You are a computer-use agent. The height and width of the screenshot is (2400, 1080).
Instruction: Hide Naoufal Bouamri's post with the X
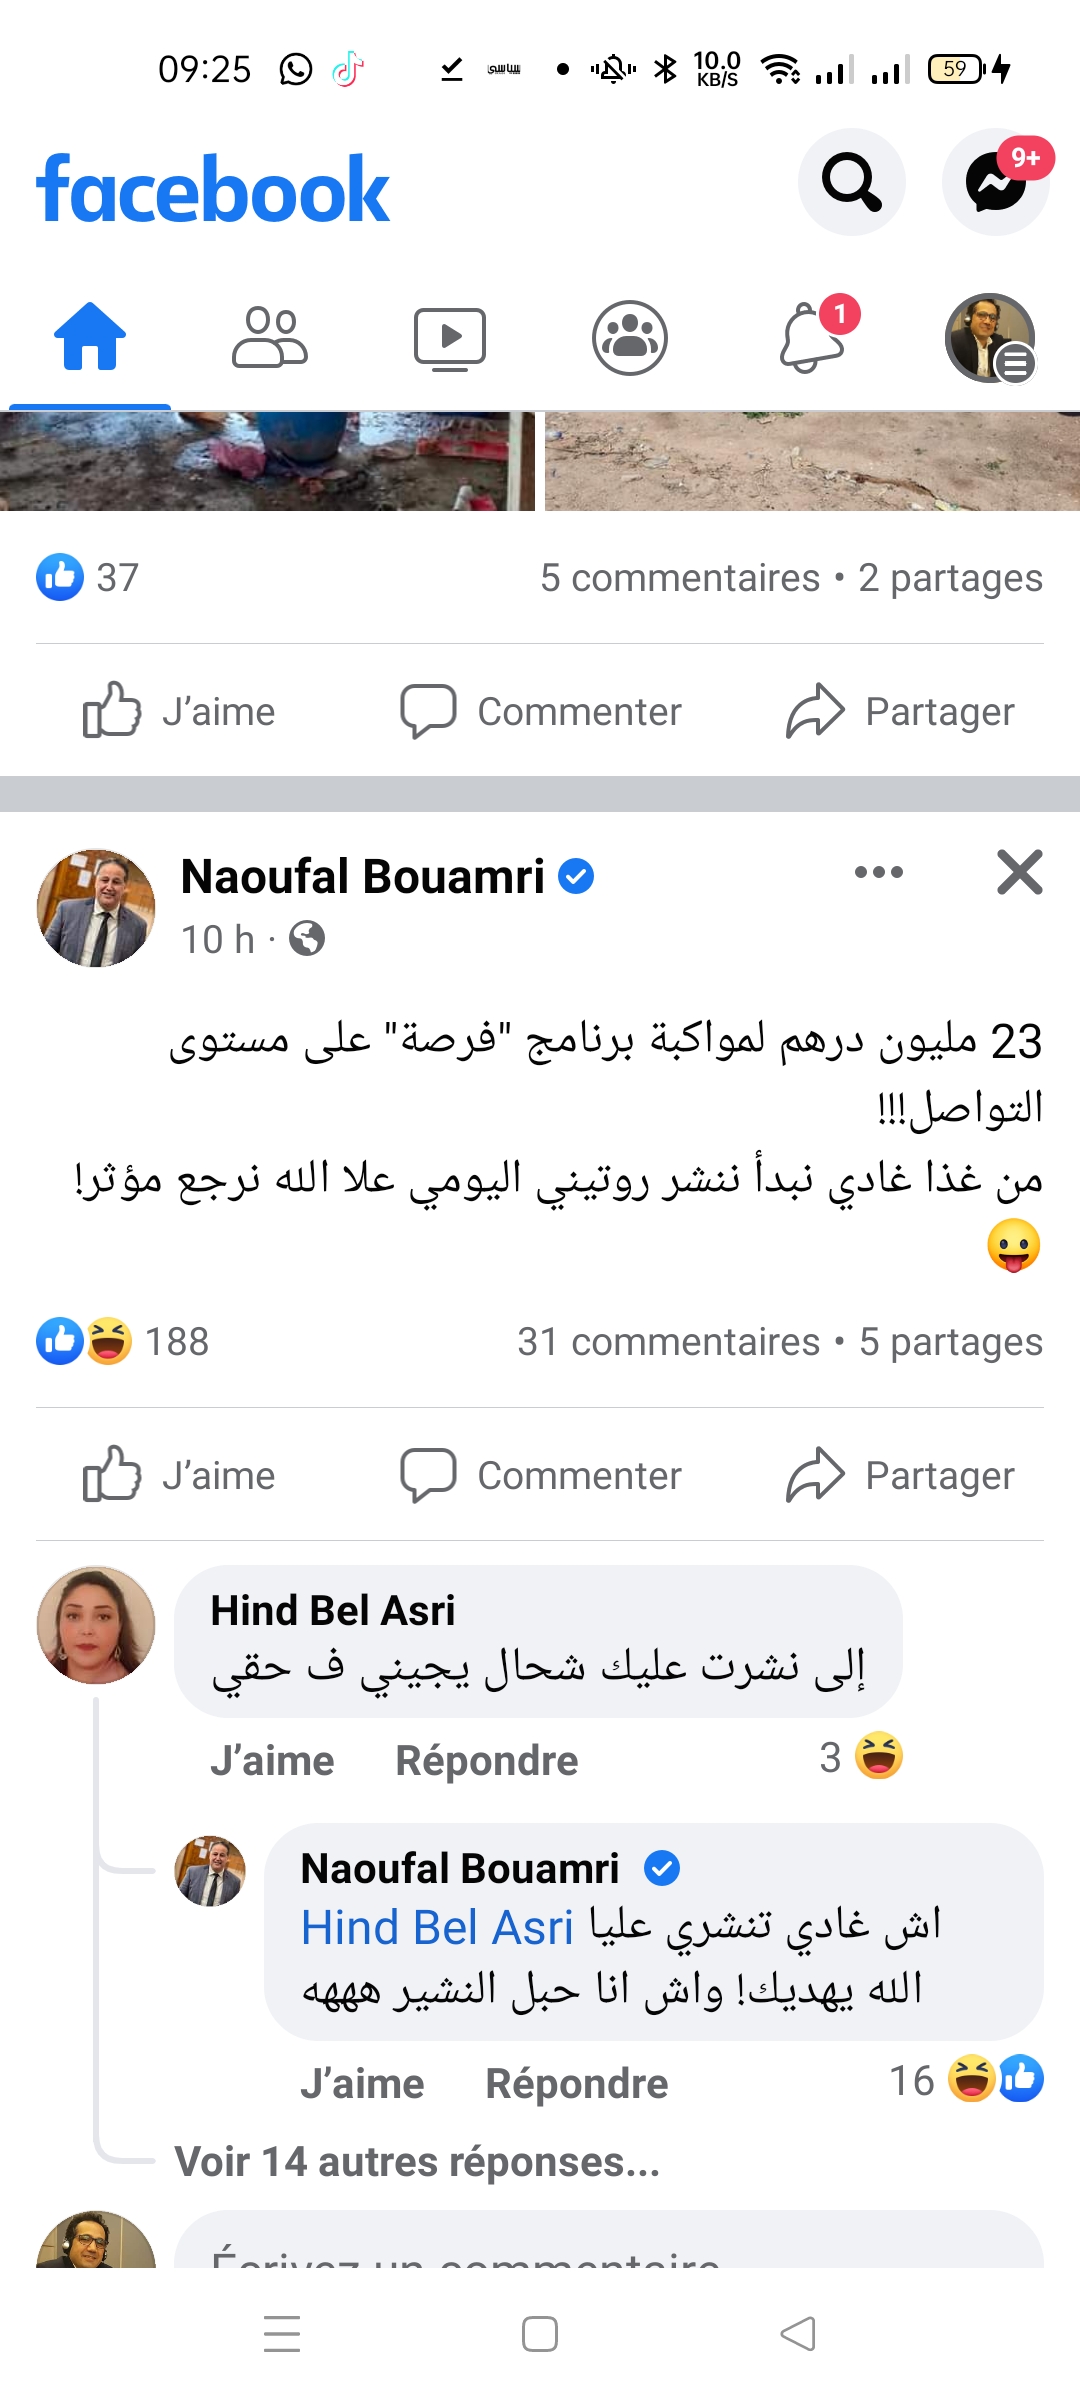click(1019, 872)
